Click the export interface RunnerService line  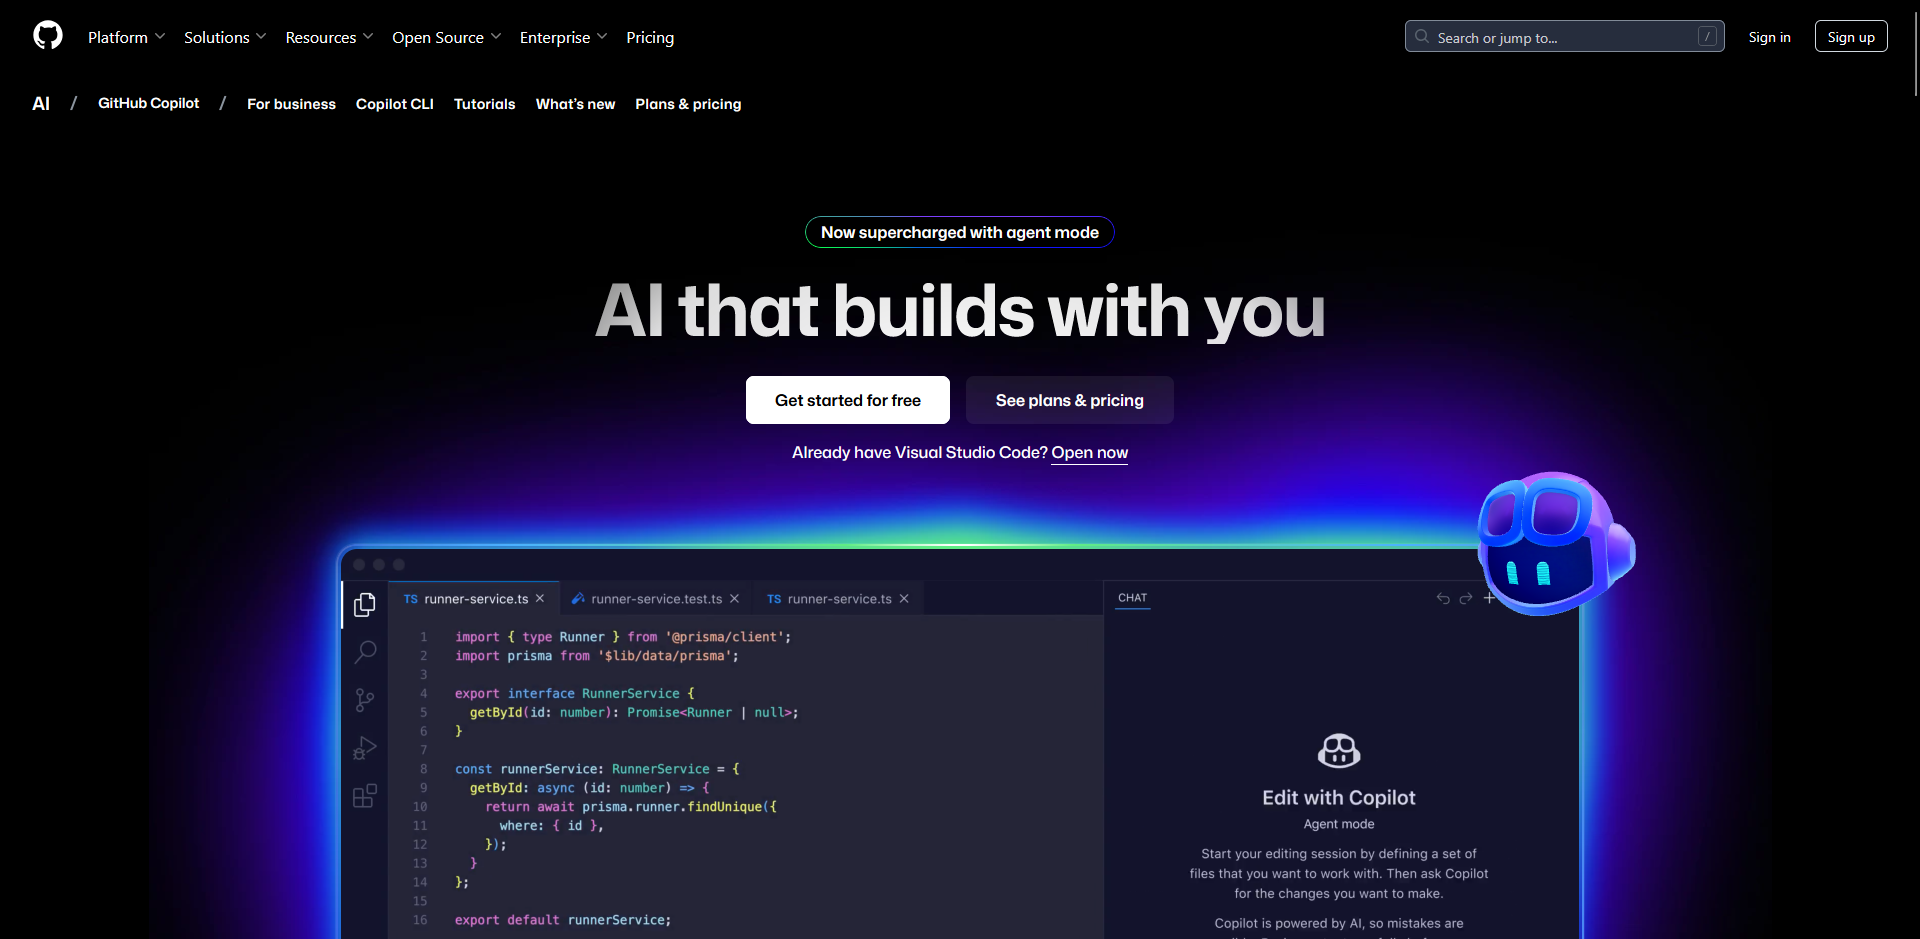click(x=575, y=694)
